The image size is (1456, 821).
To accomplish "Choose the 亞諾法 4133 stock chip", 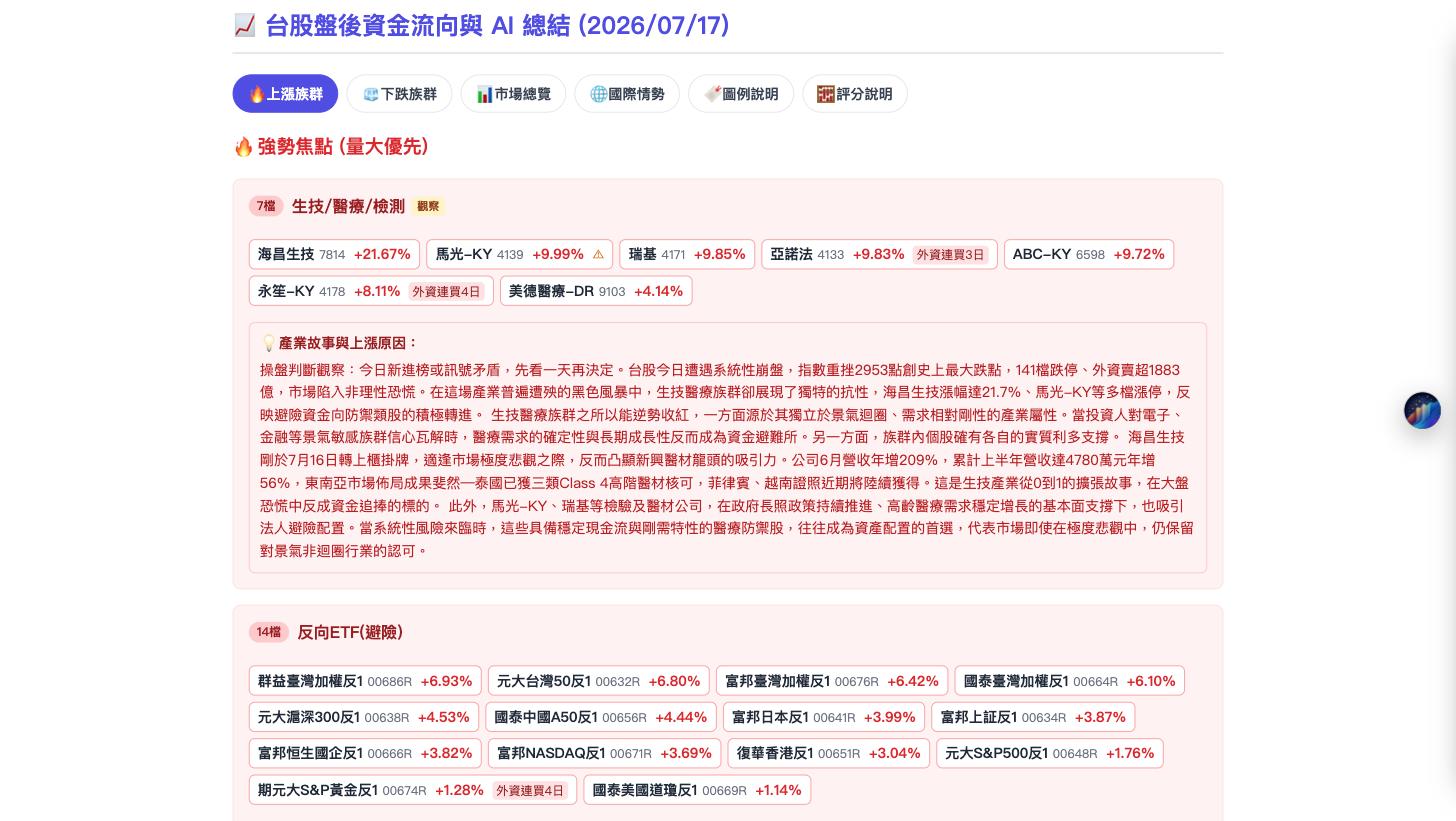I will point(879,254).
